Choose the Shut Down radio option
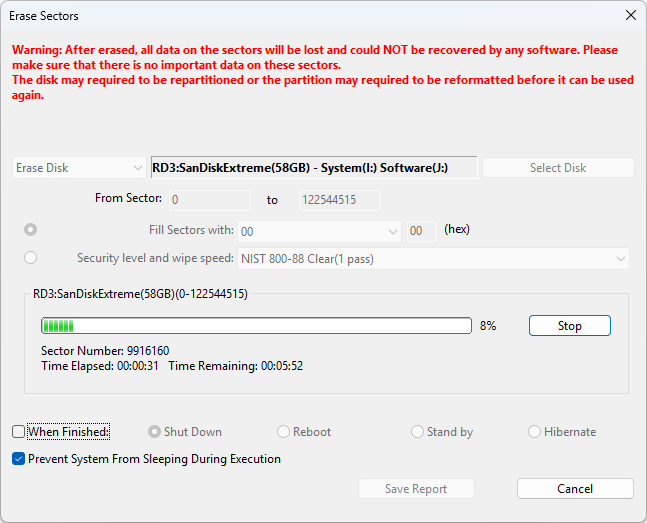Screen dimensions: 647x523 pyautogui.click(x=154, y=432)
